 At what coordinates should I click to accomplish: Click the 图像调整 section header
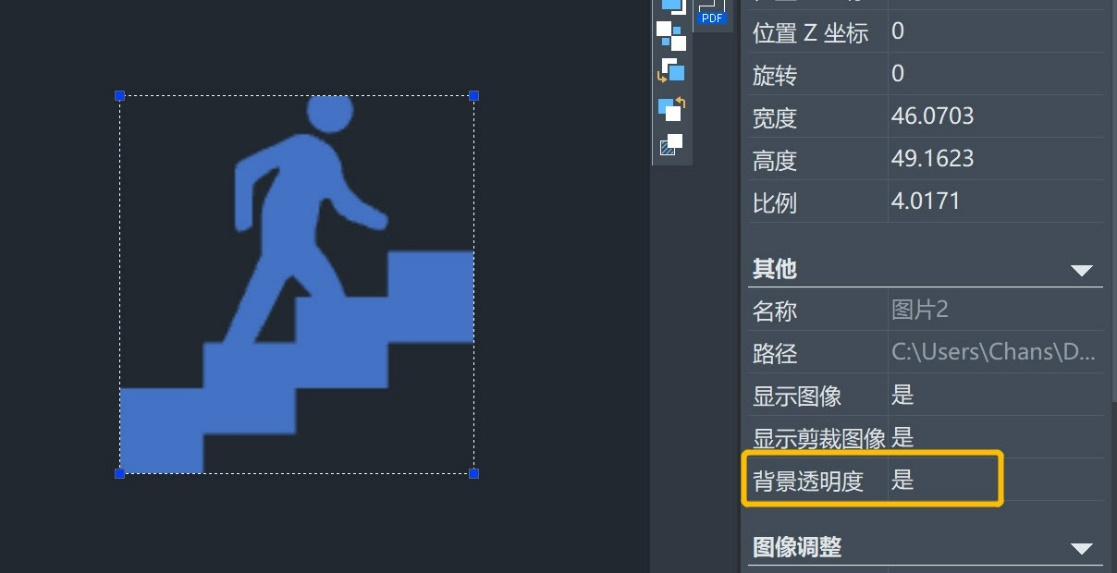[925, 547]
